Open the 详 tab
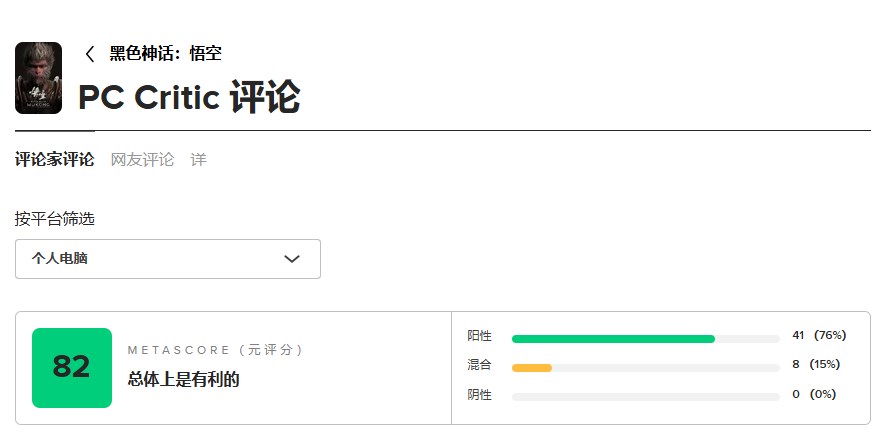 (198, 159)
